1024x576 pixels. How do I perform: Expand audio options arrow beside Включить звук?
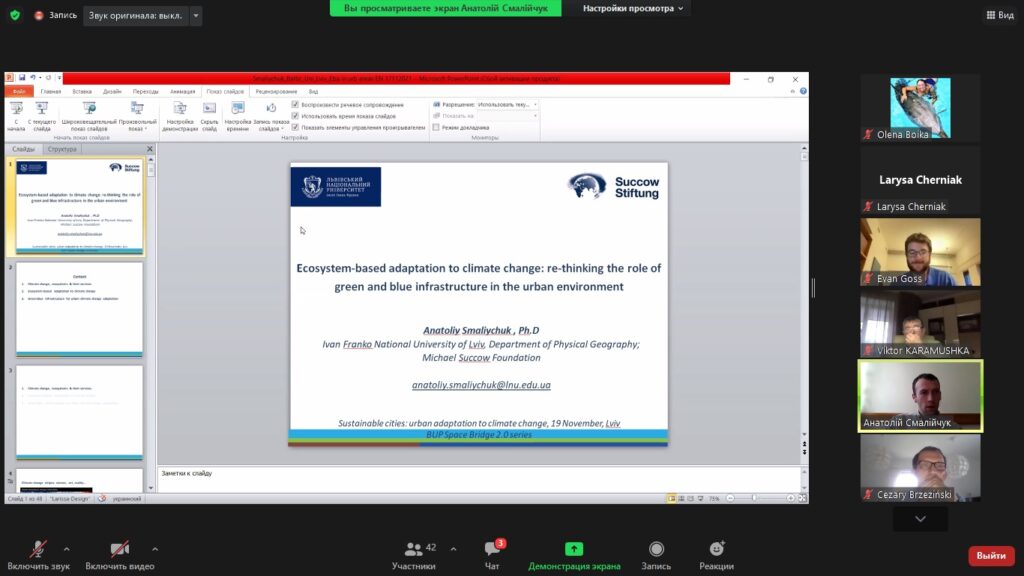coord(67,549)
